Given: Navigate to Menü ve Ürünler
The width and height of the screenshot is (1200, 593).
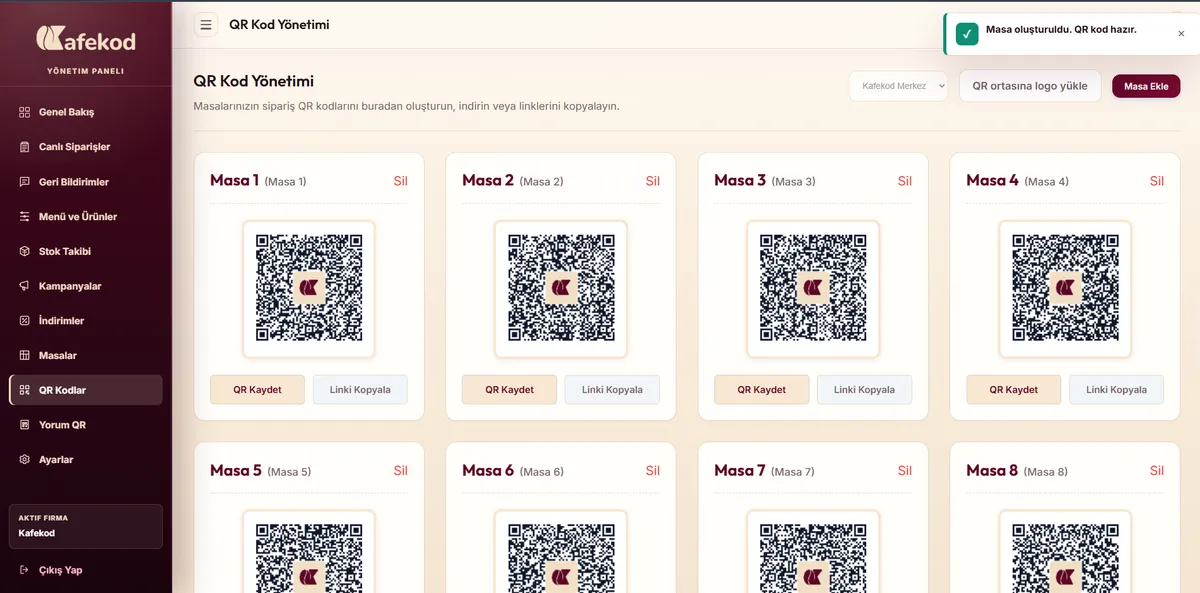Looking at the screenshot, I should [85, 216].
